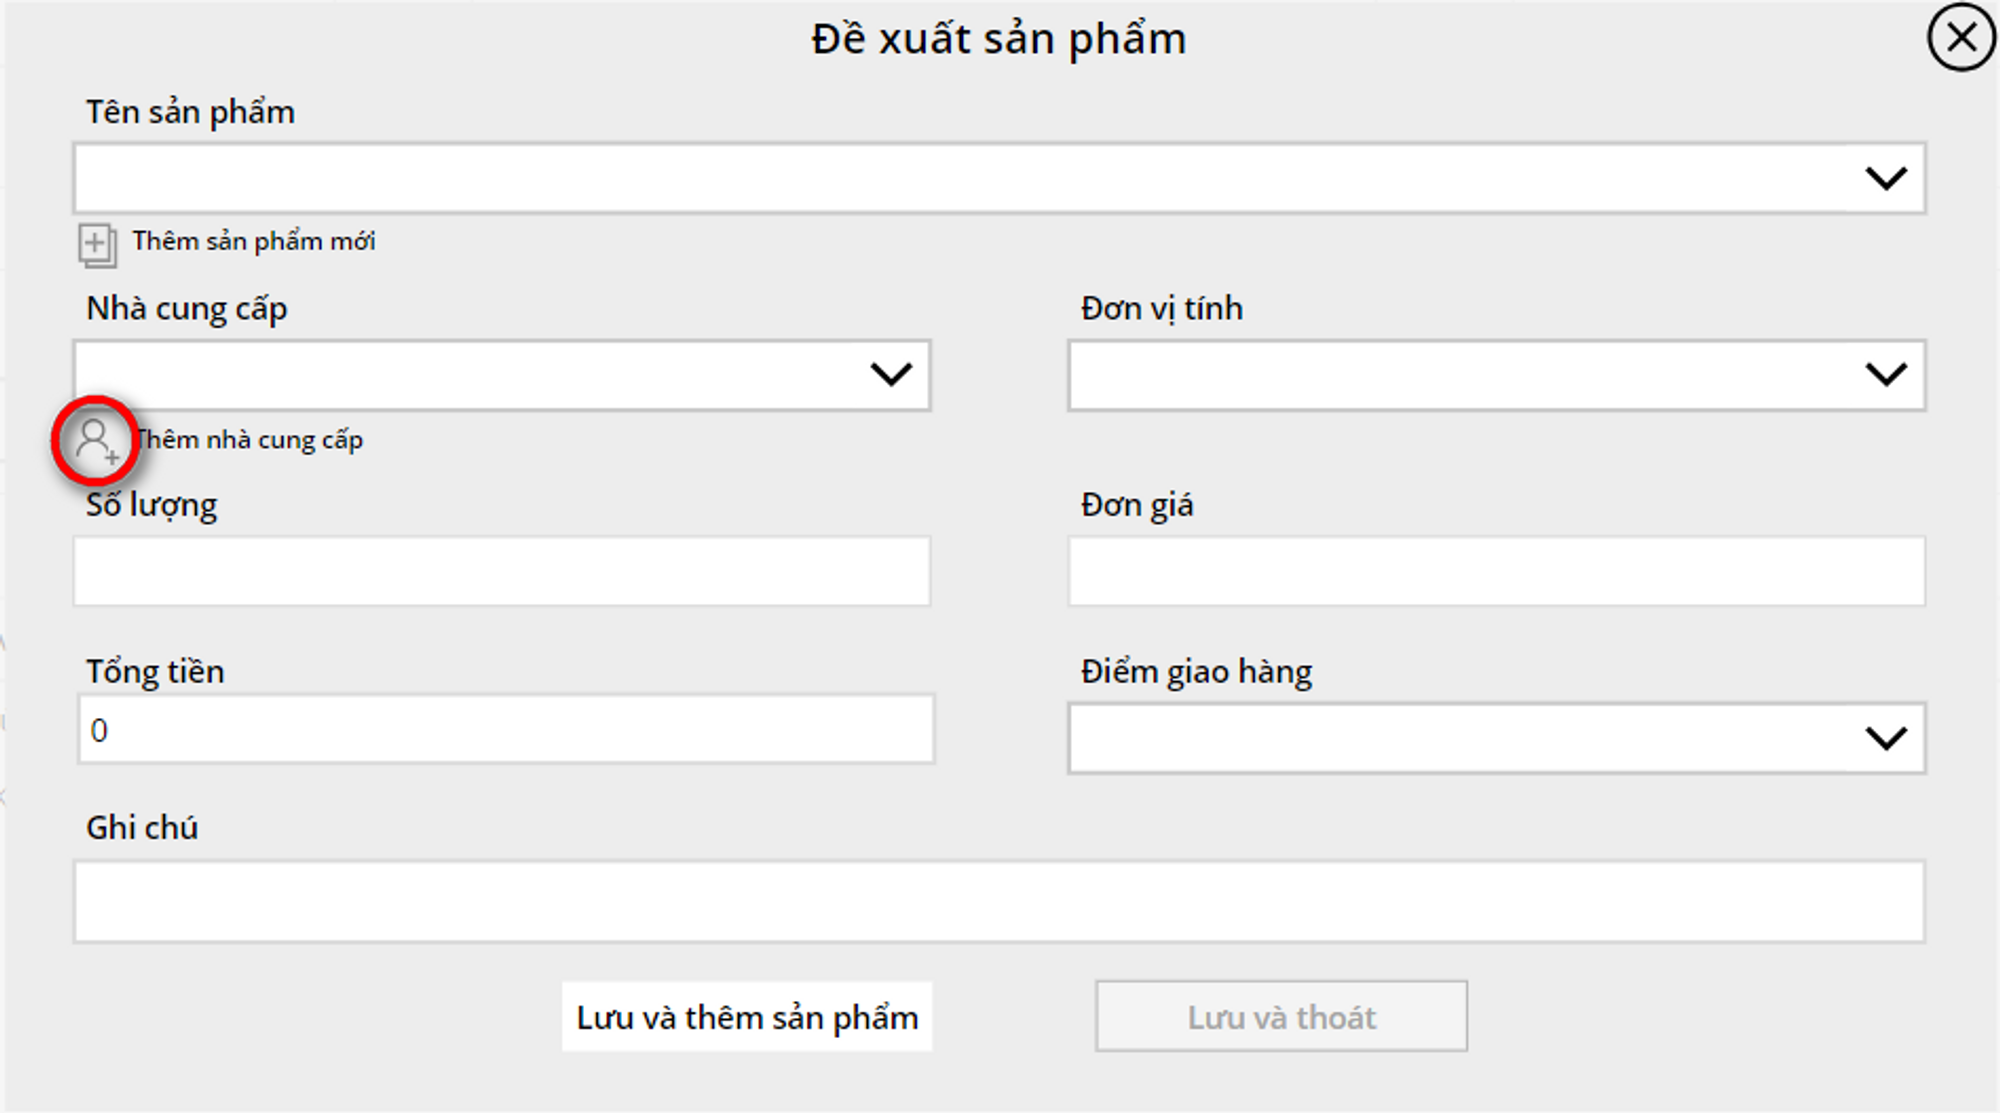Screen dimensions: 2000x1113
Task: Click the Ghi chú text box
Action: coord(998,901)
